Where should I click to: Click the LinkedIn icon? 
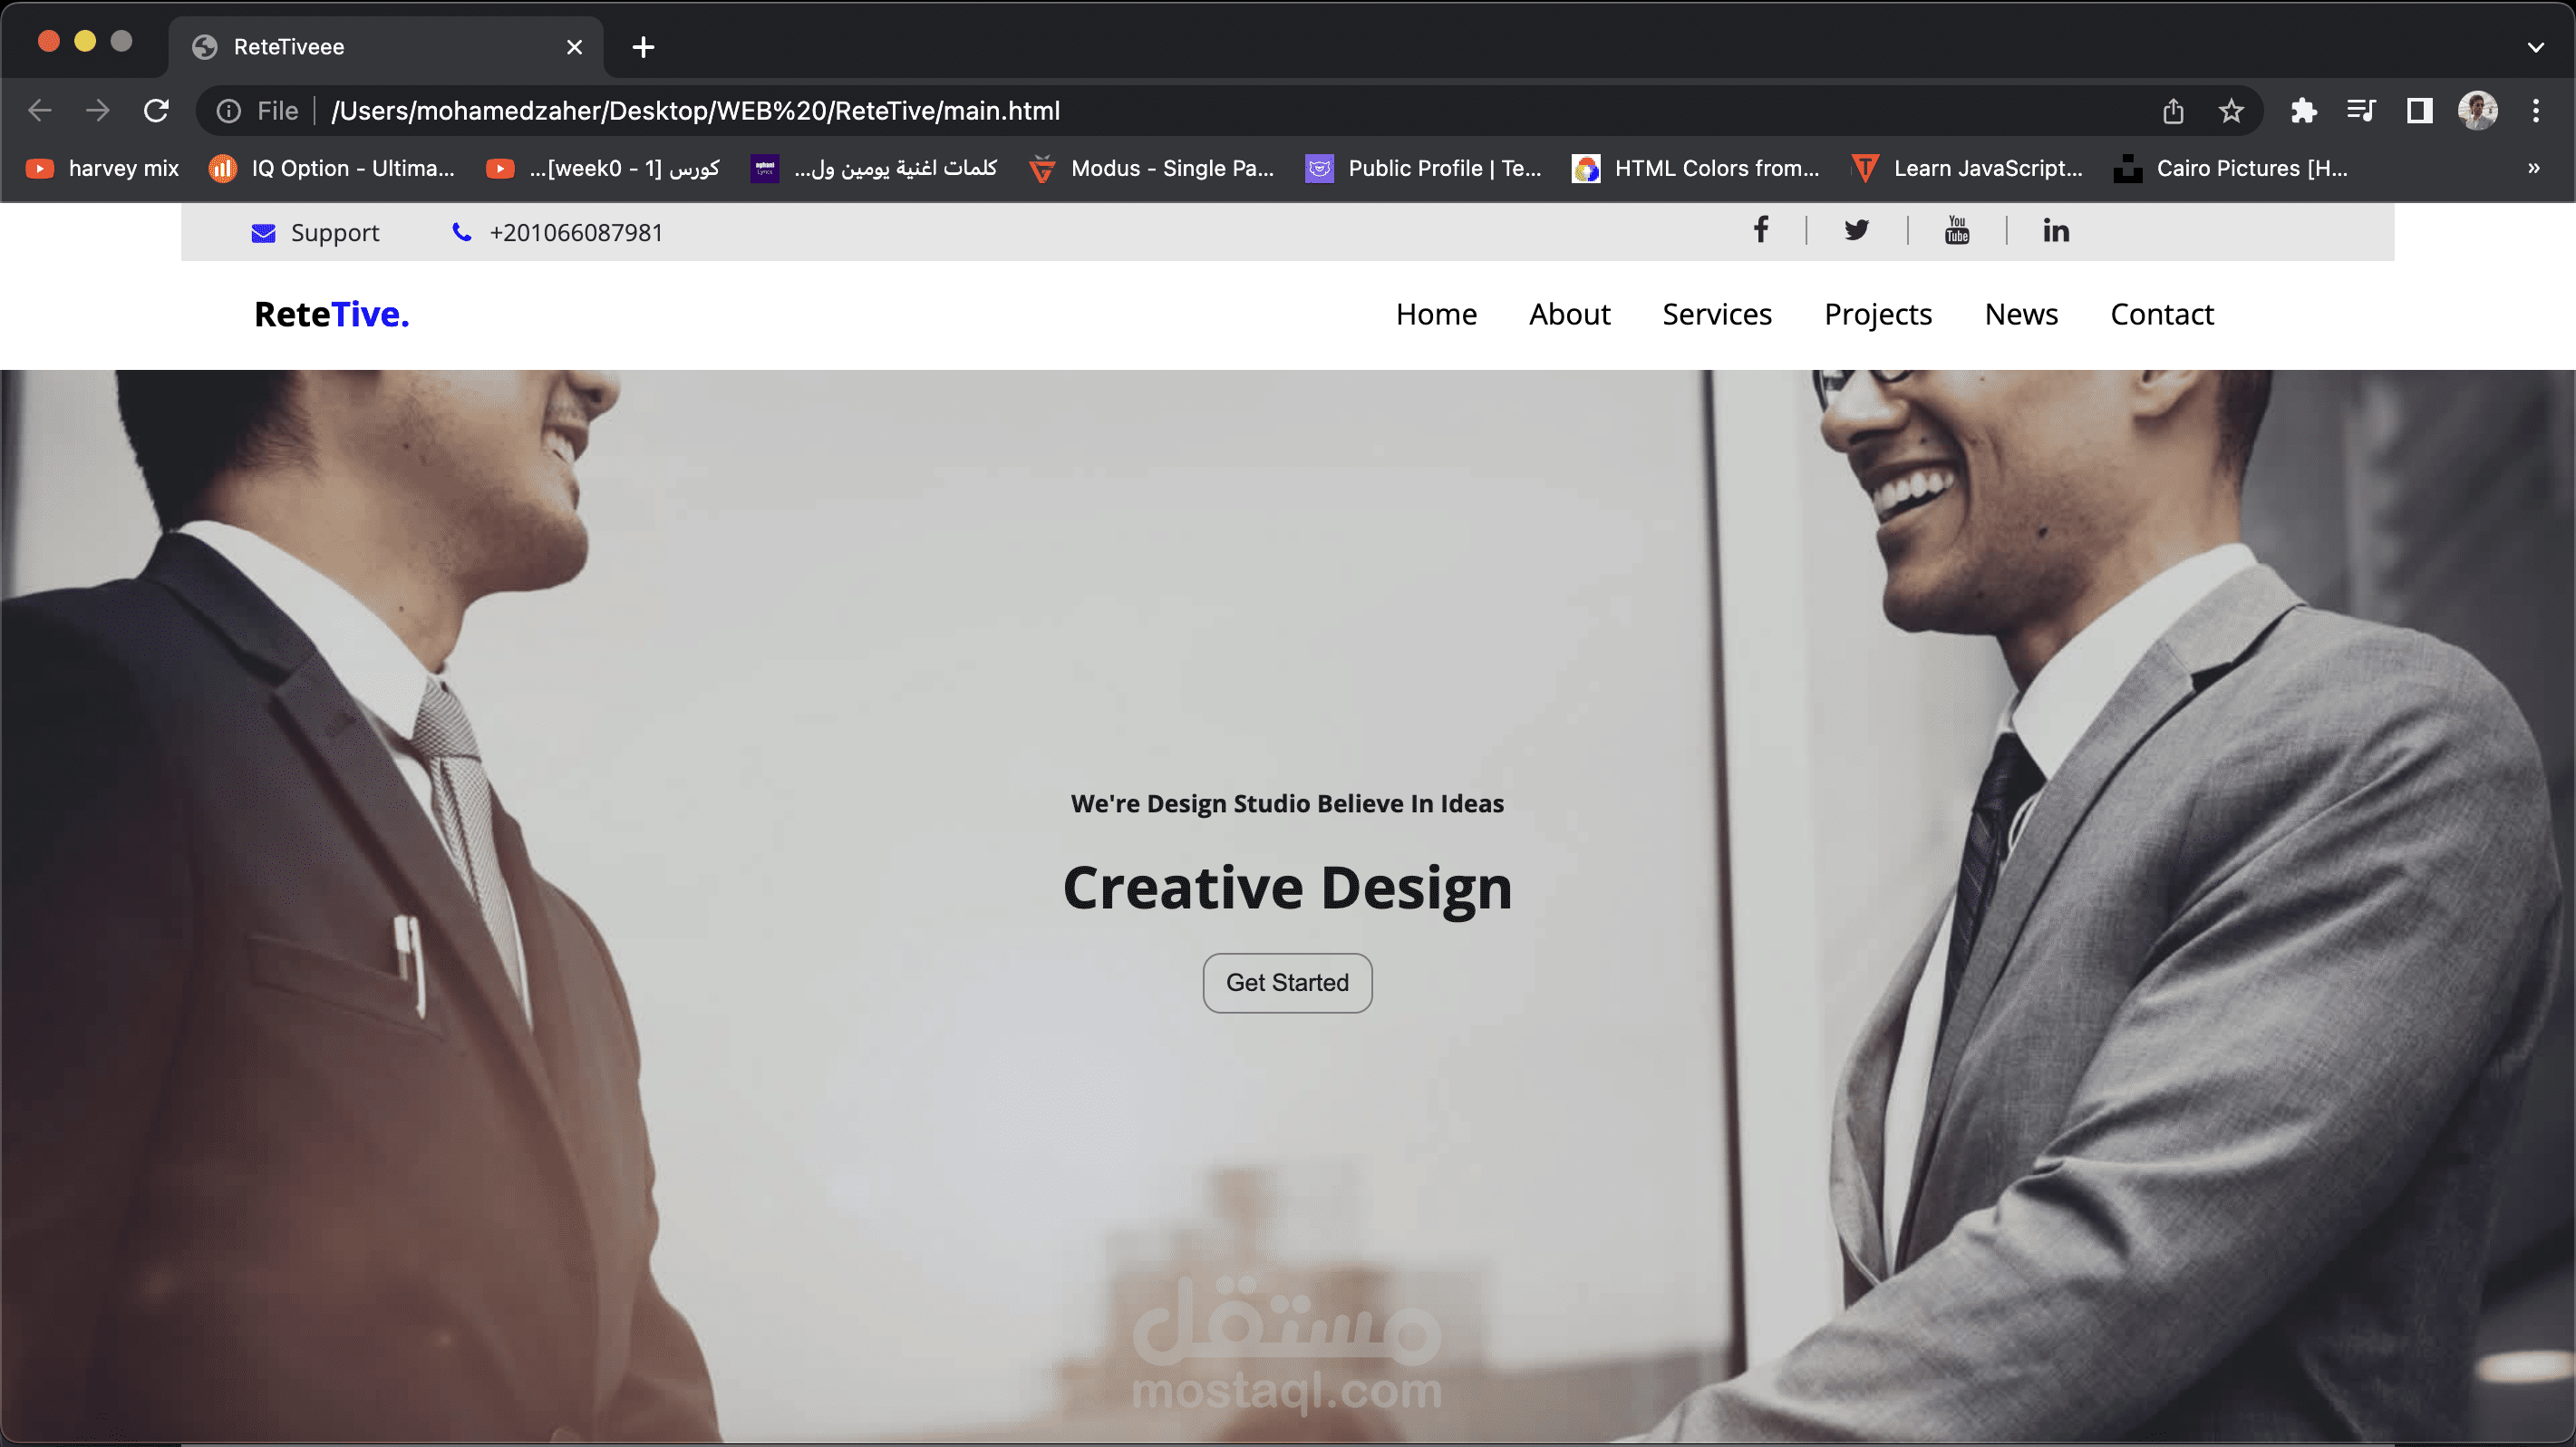tap(2055, 231)
